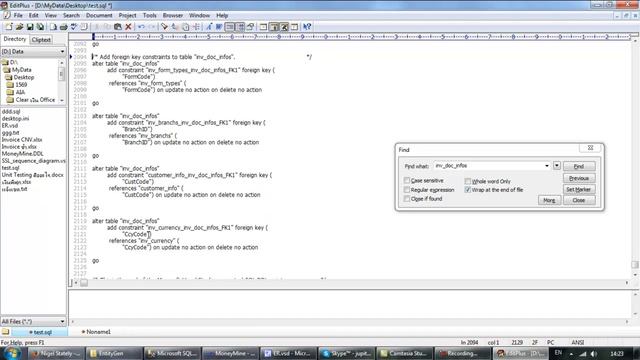Open the drive selector showing [D:] Data

(33, 51)
